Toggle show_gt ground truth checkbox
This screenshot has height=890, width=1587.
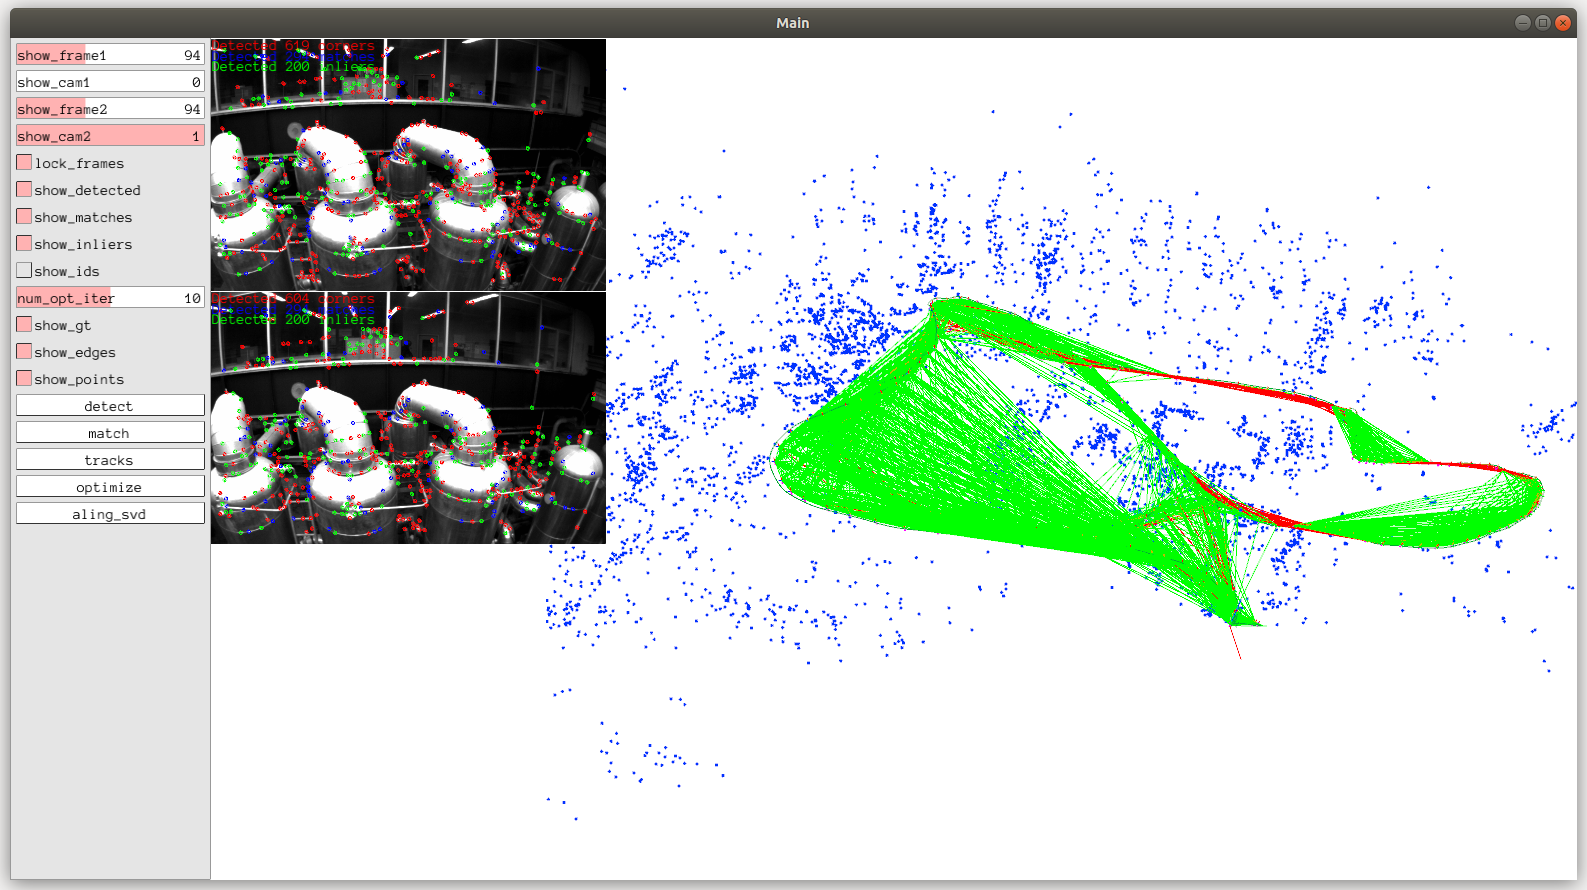click(x=24, y=325)
